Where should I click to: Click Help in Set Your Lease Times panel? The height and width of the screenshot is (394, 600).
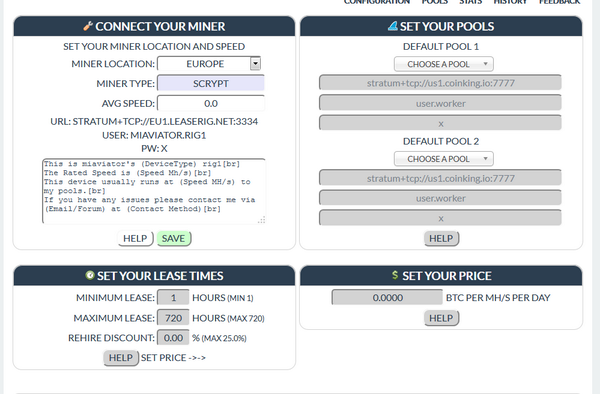[x=121, y=358]
